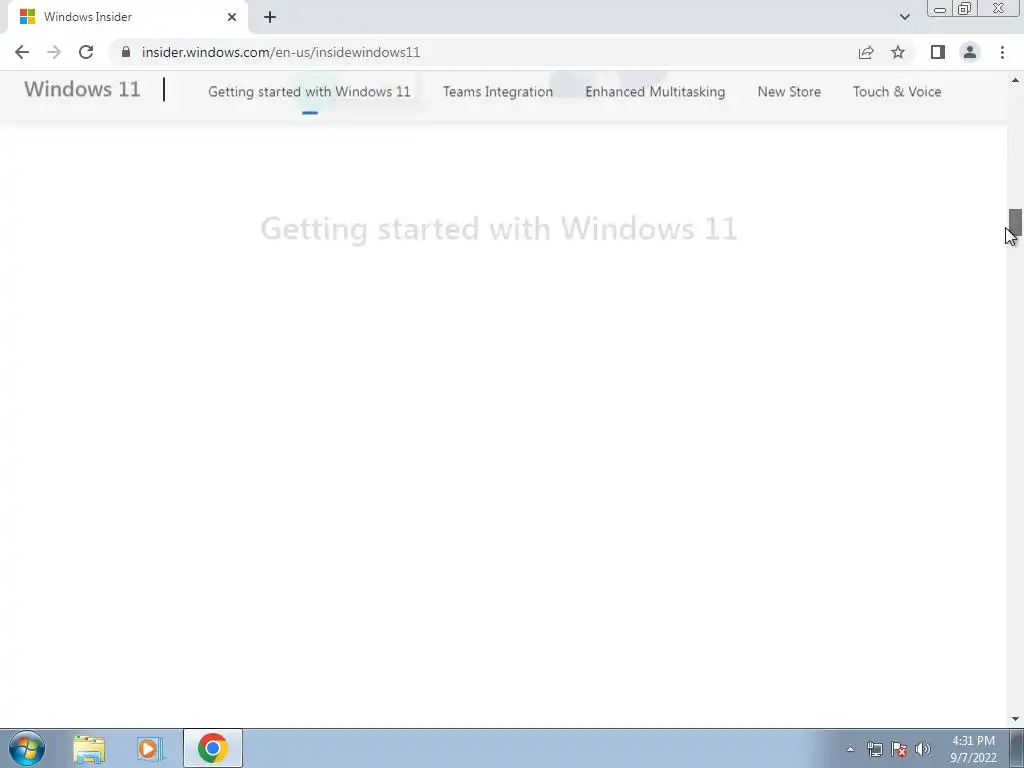View site information lock icon

tap(126, 52)
